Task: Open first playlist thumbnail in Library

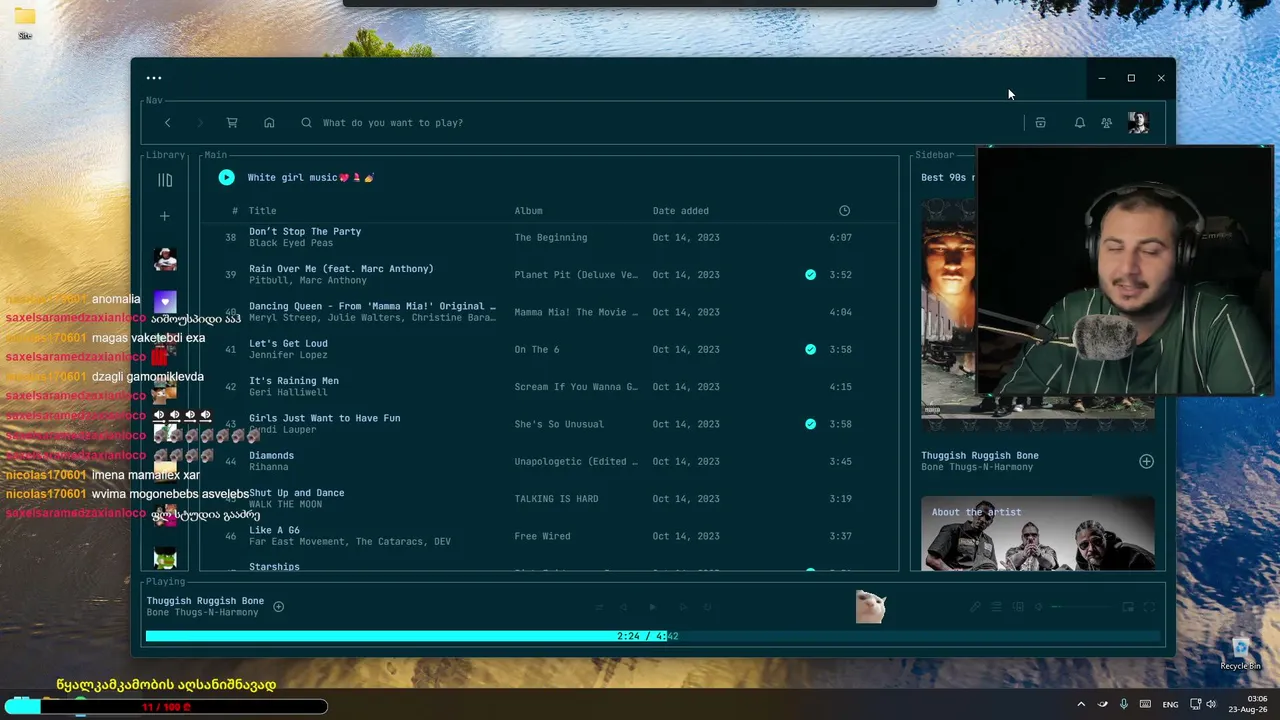Action: tap(165, 260)
